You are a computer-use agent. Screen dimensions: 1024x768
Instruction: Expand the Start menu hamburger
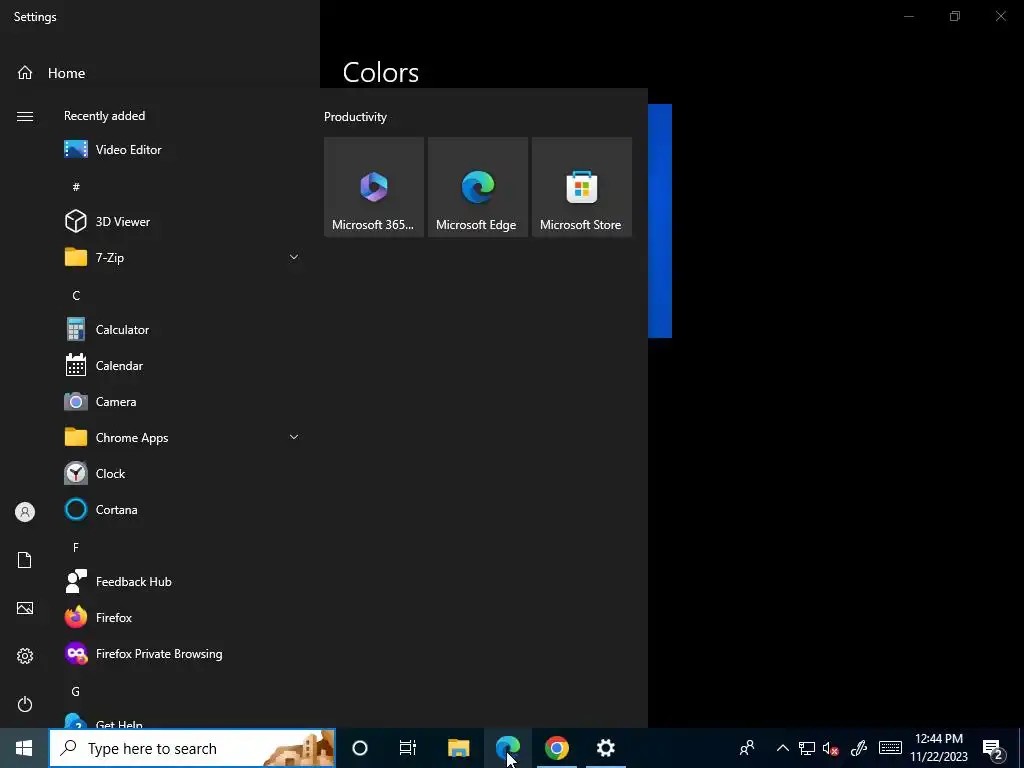25,116
